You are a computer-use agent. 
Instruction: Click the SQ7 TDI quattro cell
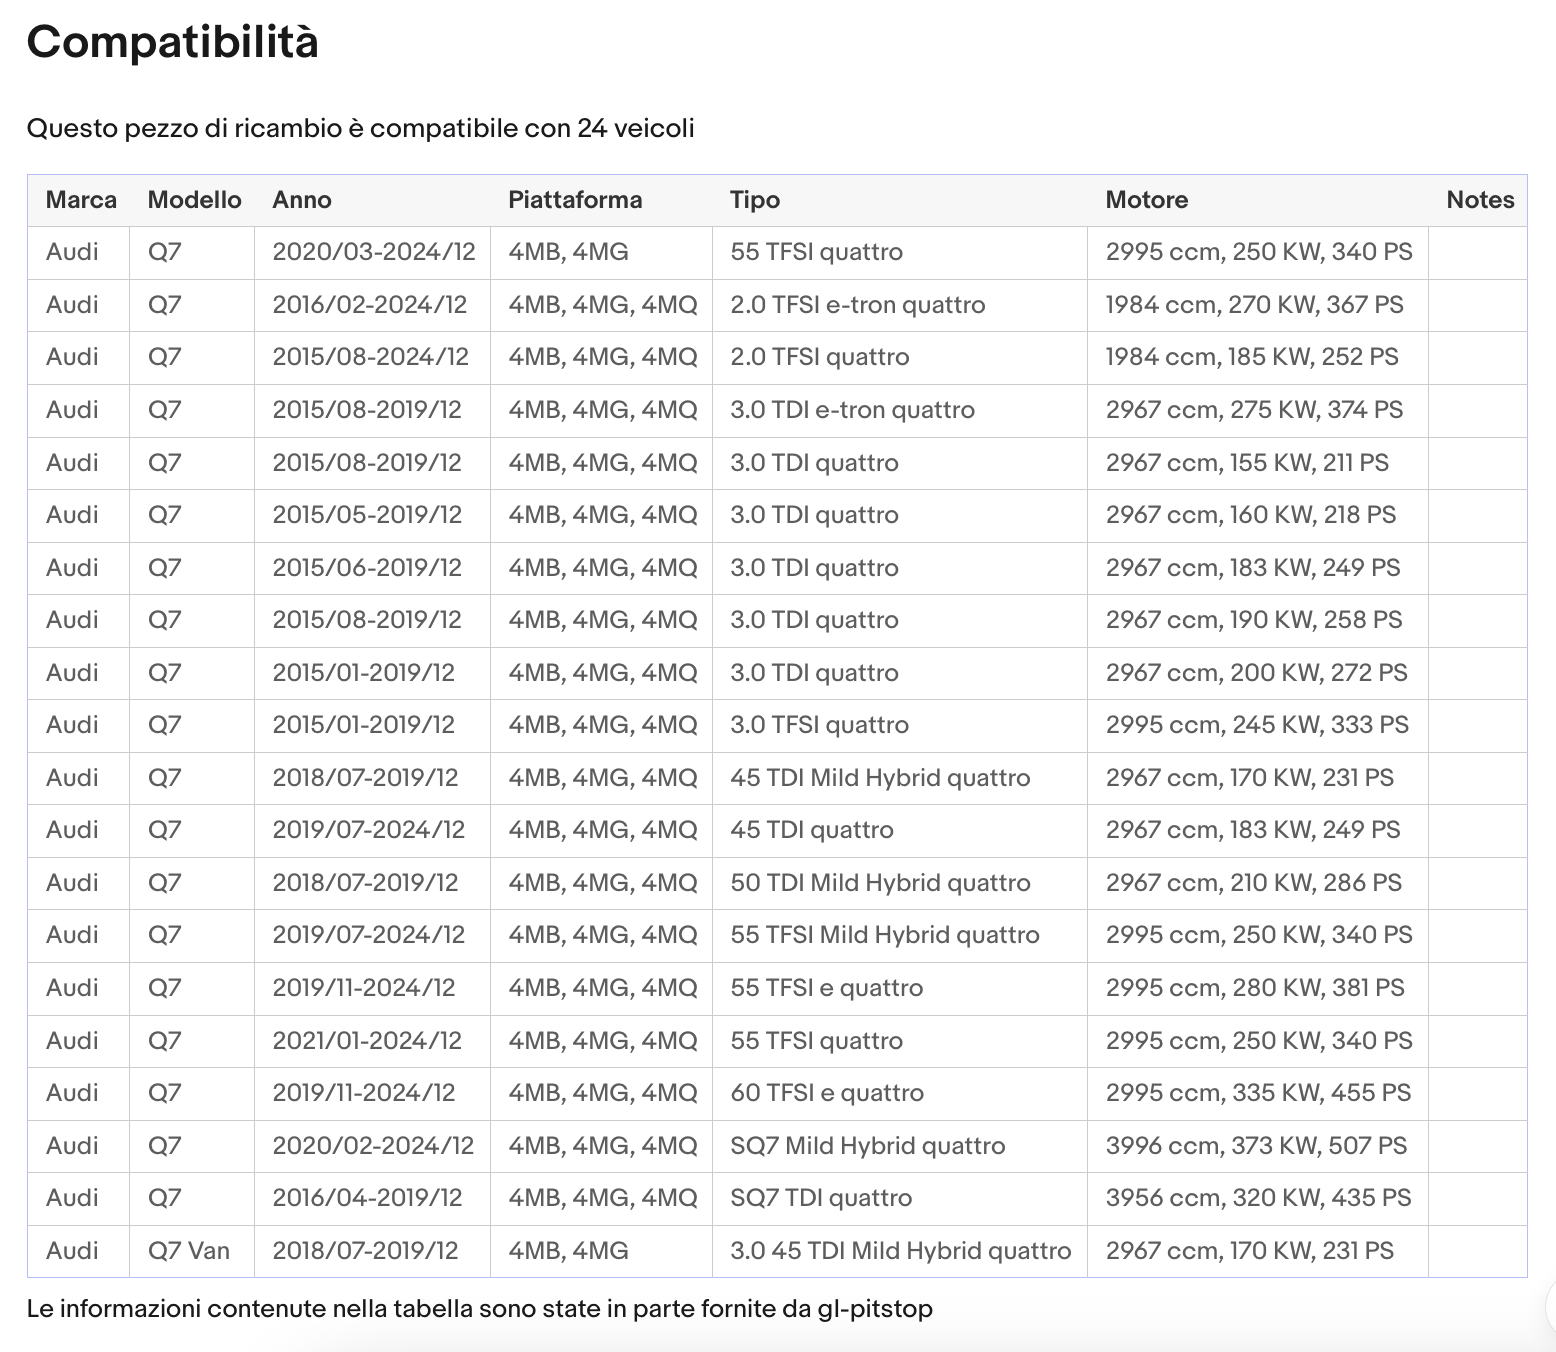point(900,1198)
